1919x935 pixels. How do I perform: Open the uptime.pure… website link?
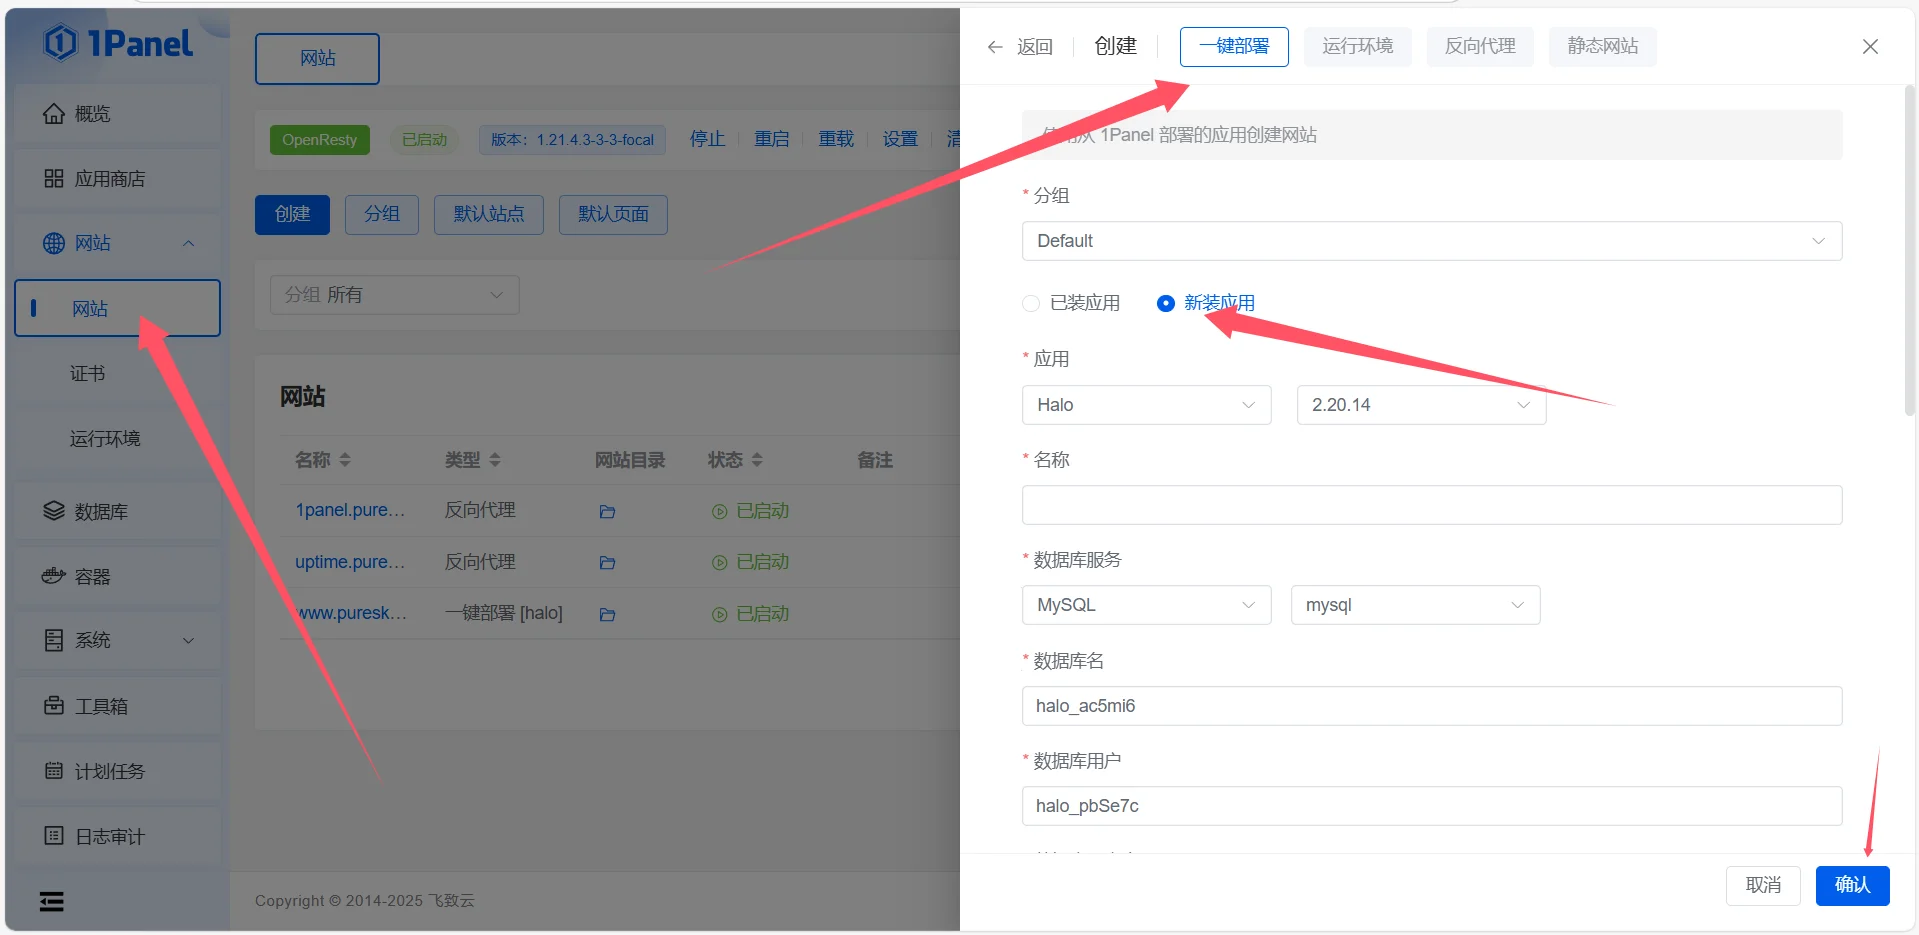[x=350, y=562]
